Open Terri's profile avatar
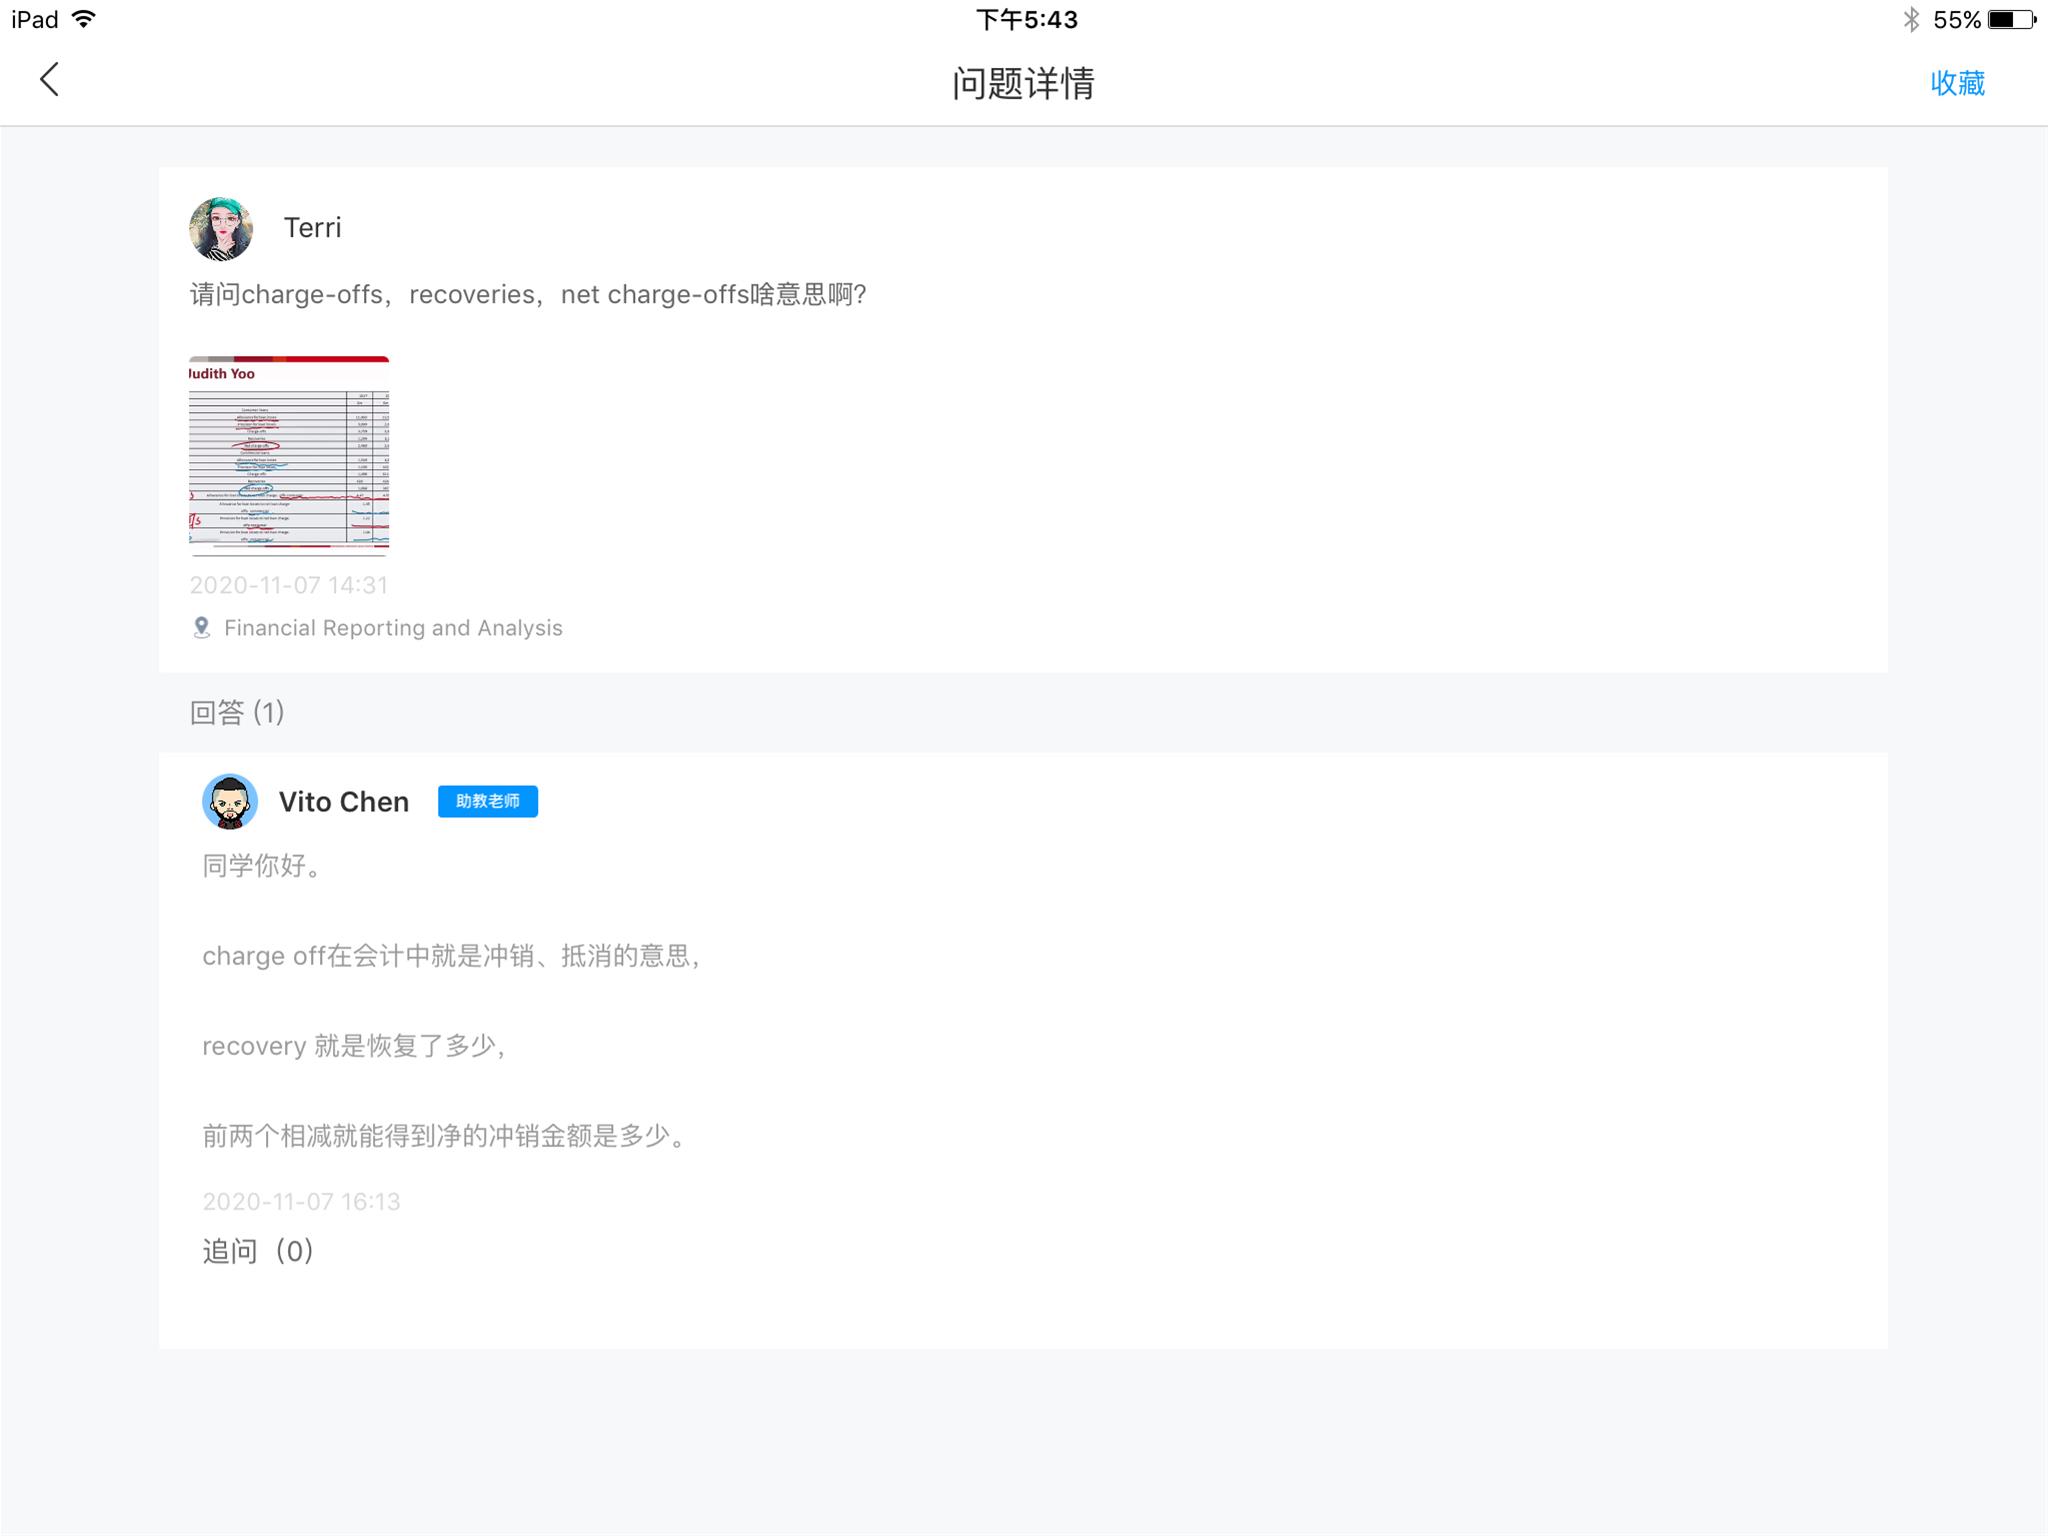 click(x=221, y=229)
